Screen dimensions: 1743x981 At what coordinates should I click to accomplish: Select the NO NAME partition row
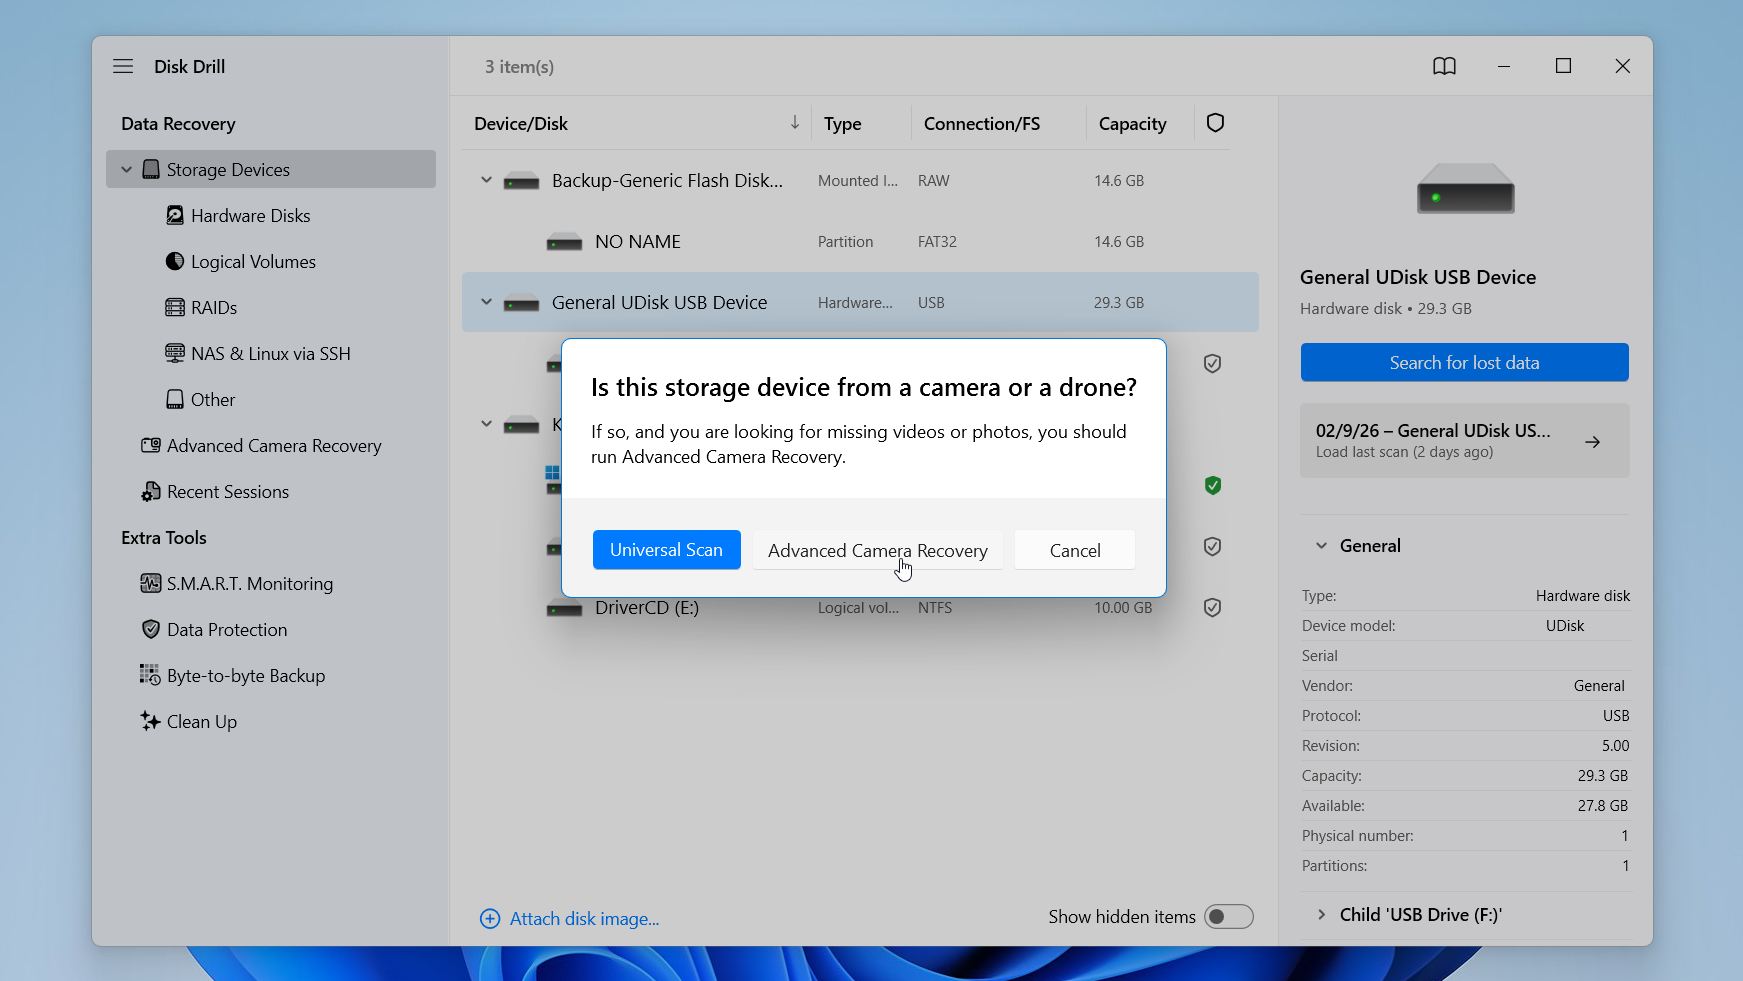pyautogui.click(x=860, y=242)
